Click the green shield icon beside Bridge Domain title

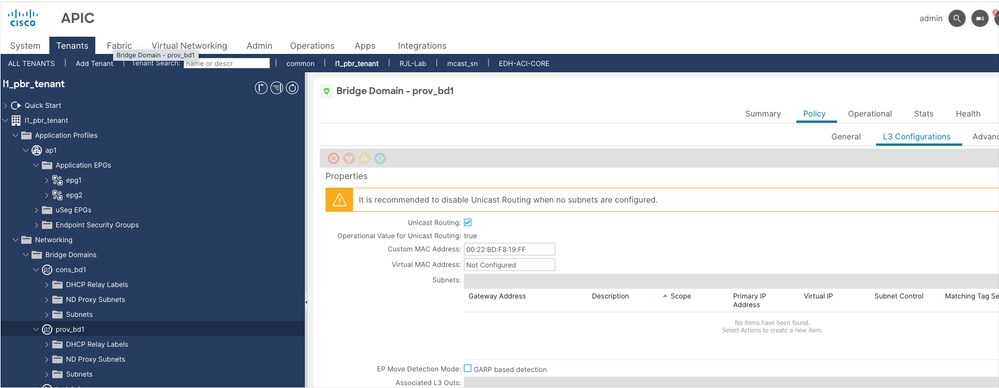(x=327, y=91)
